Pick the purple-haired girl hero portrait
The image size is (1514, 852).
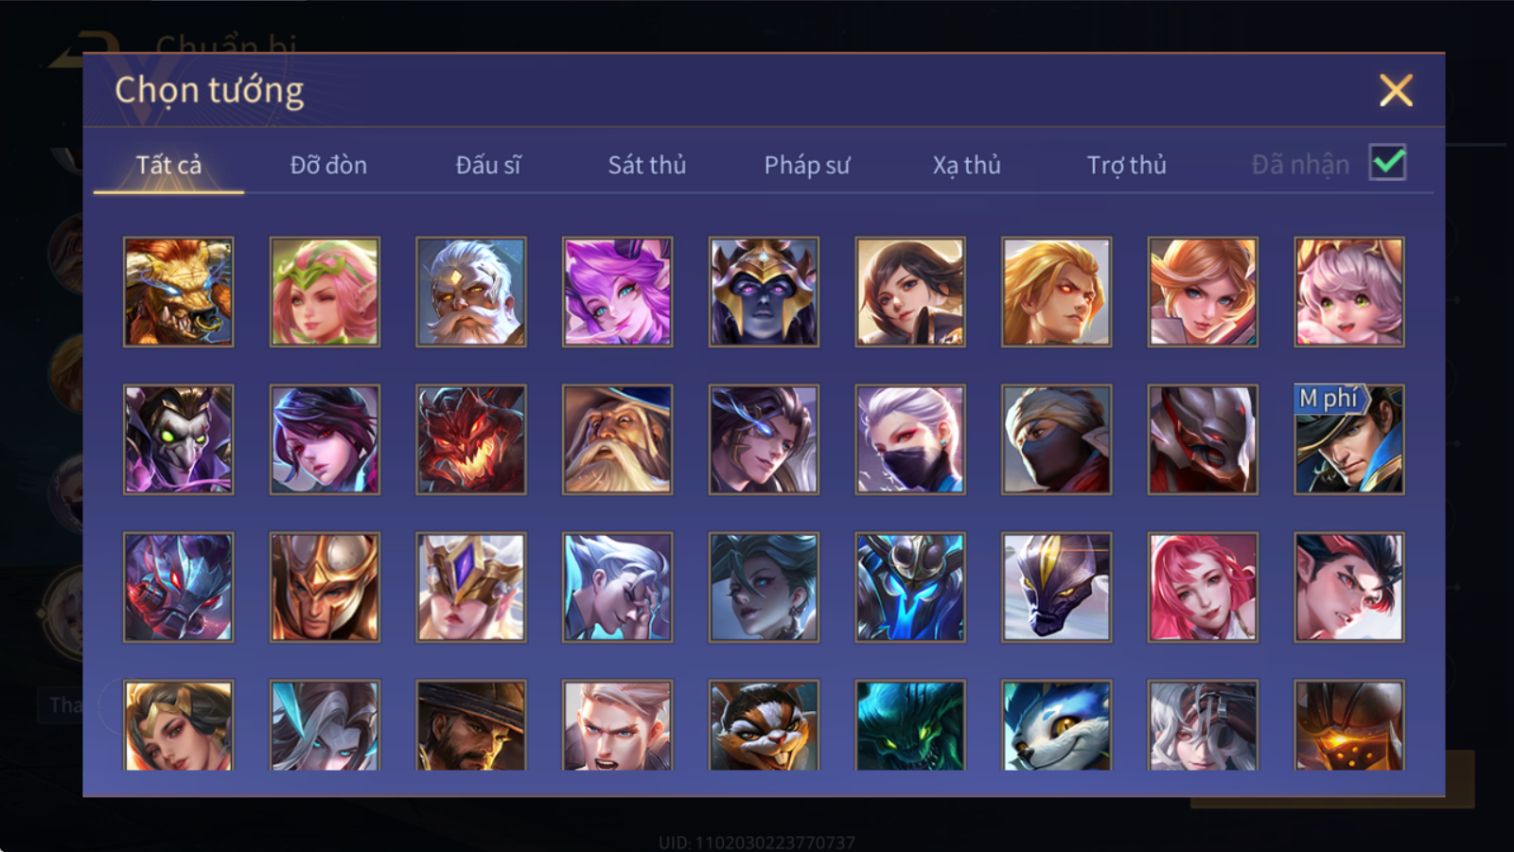pyautogui.click(x=617, y=292)
